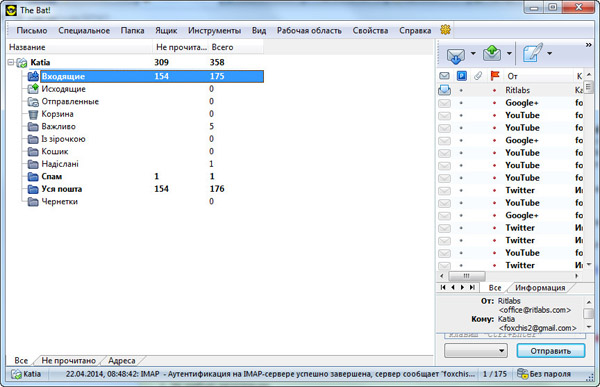Click the Katia account status bar icon
Screen dimensions: 600x387
coord(16,374)
